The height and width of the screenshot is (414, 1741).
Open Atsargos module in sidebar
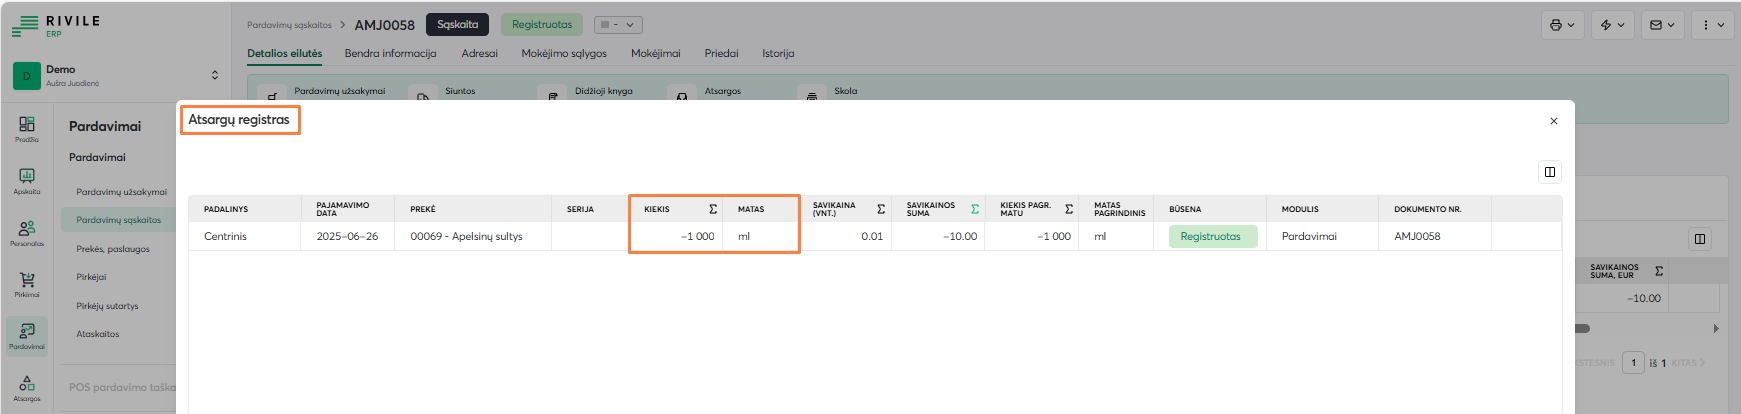point(27,387)
